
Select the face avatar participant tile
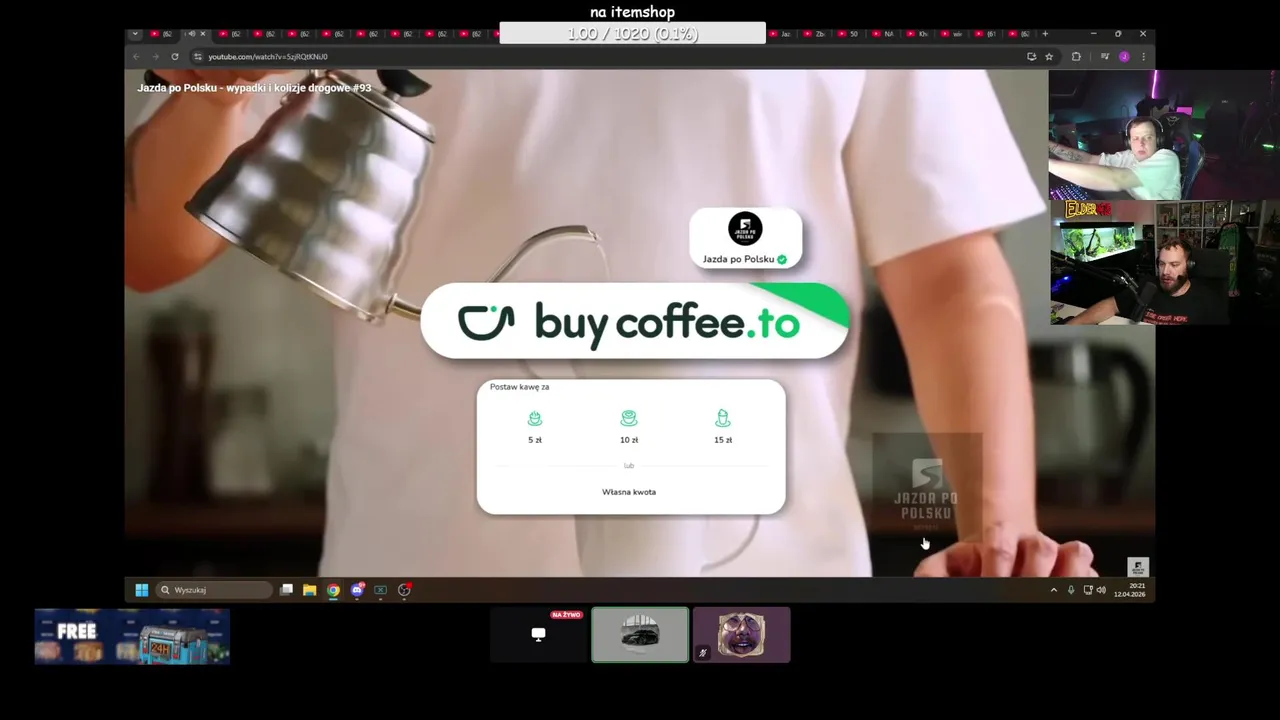click(x=742, y=634)
